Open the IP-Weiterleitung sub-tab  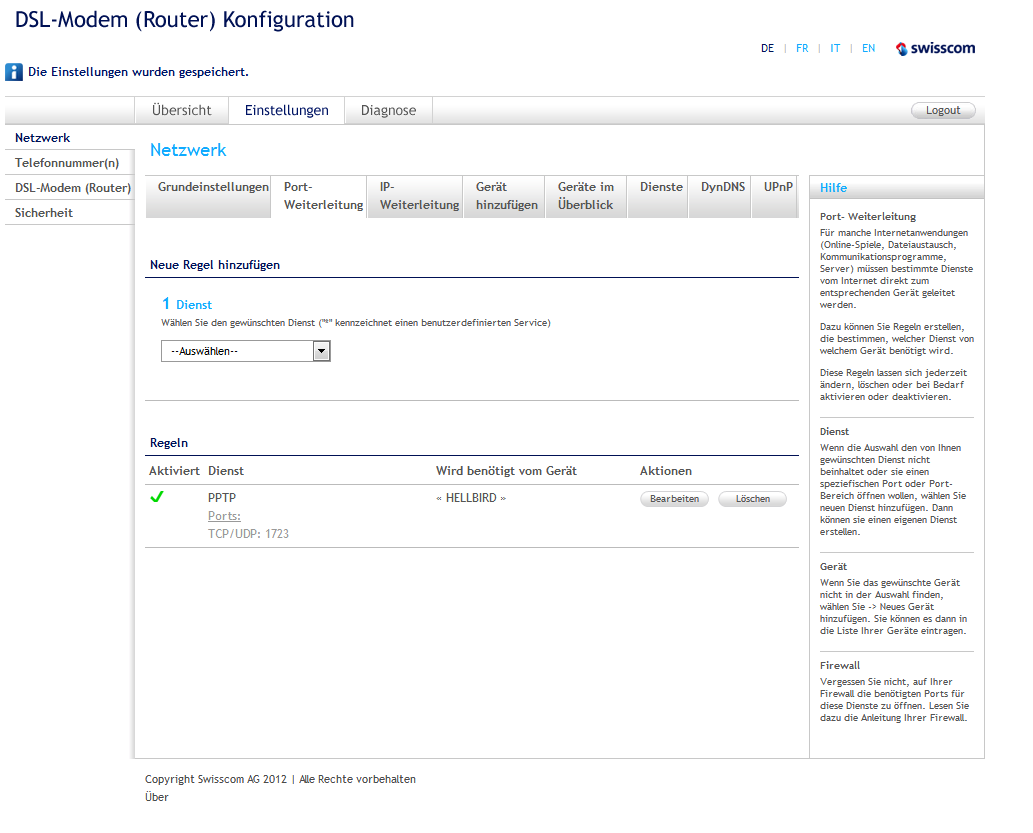pos(415,196)
